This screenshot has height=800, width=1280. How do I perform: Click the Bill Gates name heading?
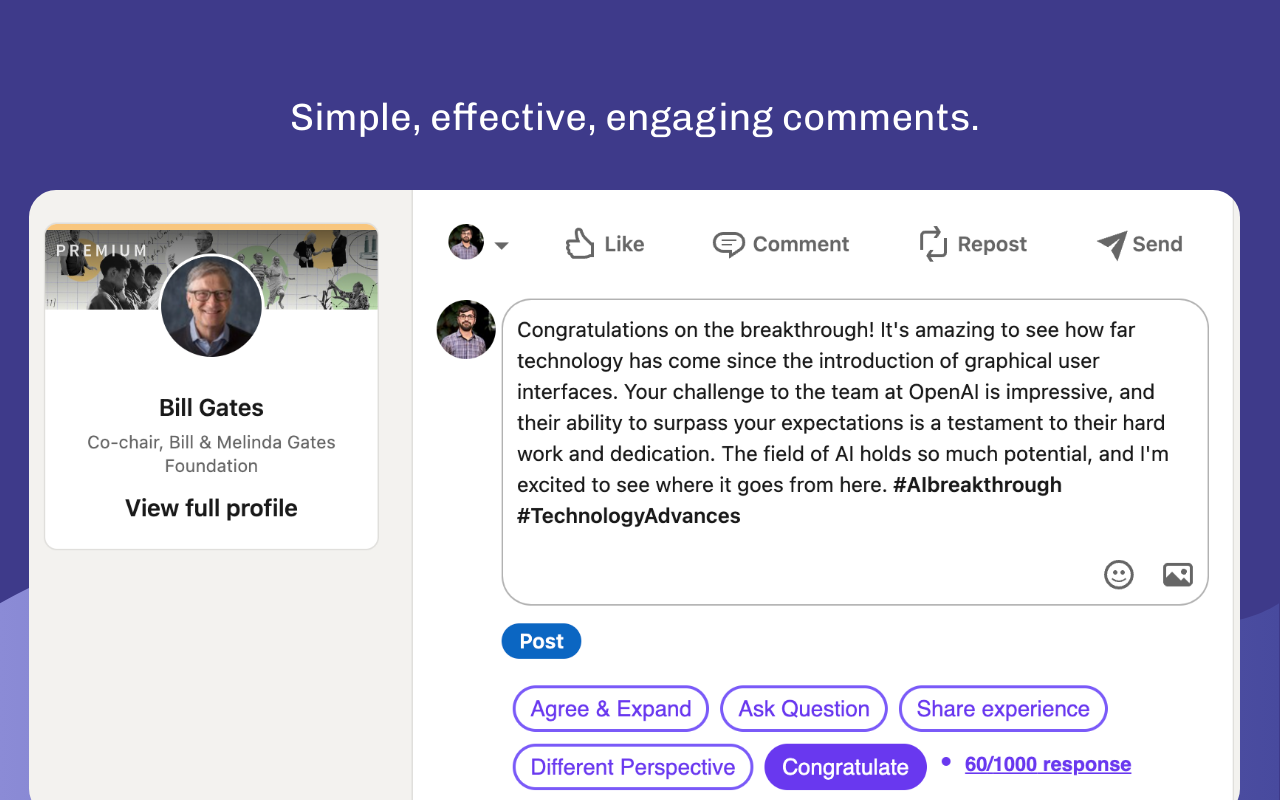tap(211, 408)
